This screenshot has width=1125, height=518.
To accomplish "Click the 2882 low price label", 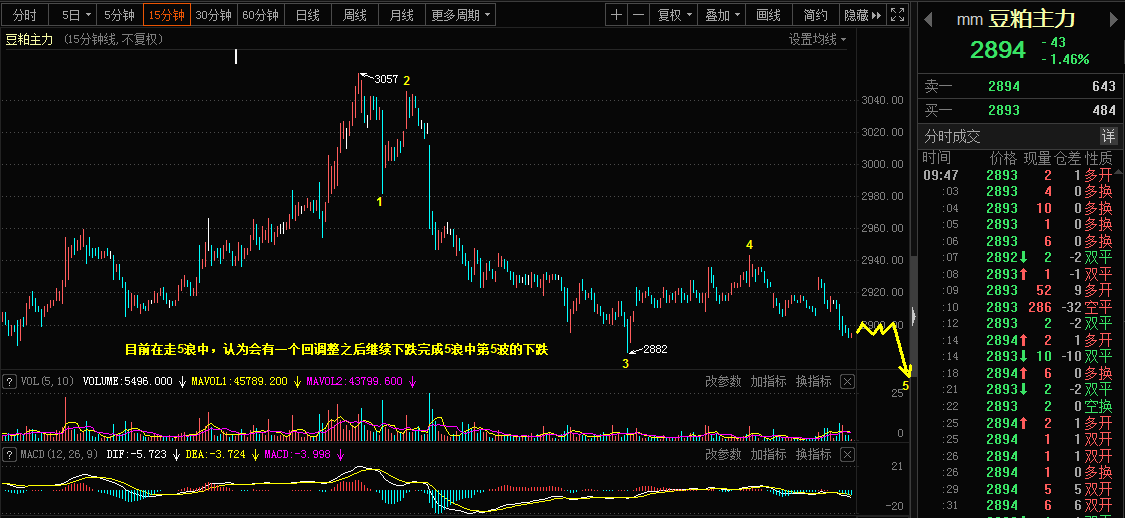I will [x=655, y=349].
